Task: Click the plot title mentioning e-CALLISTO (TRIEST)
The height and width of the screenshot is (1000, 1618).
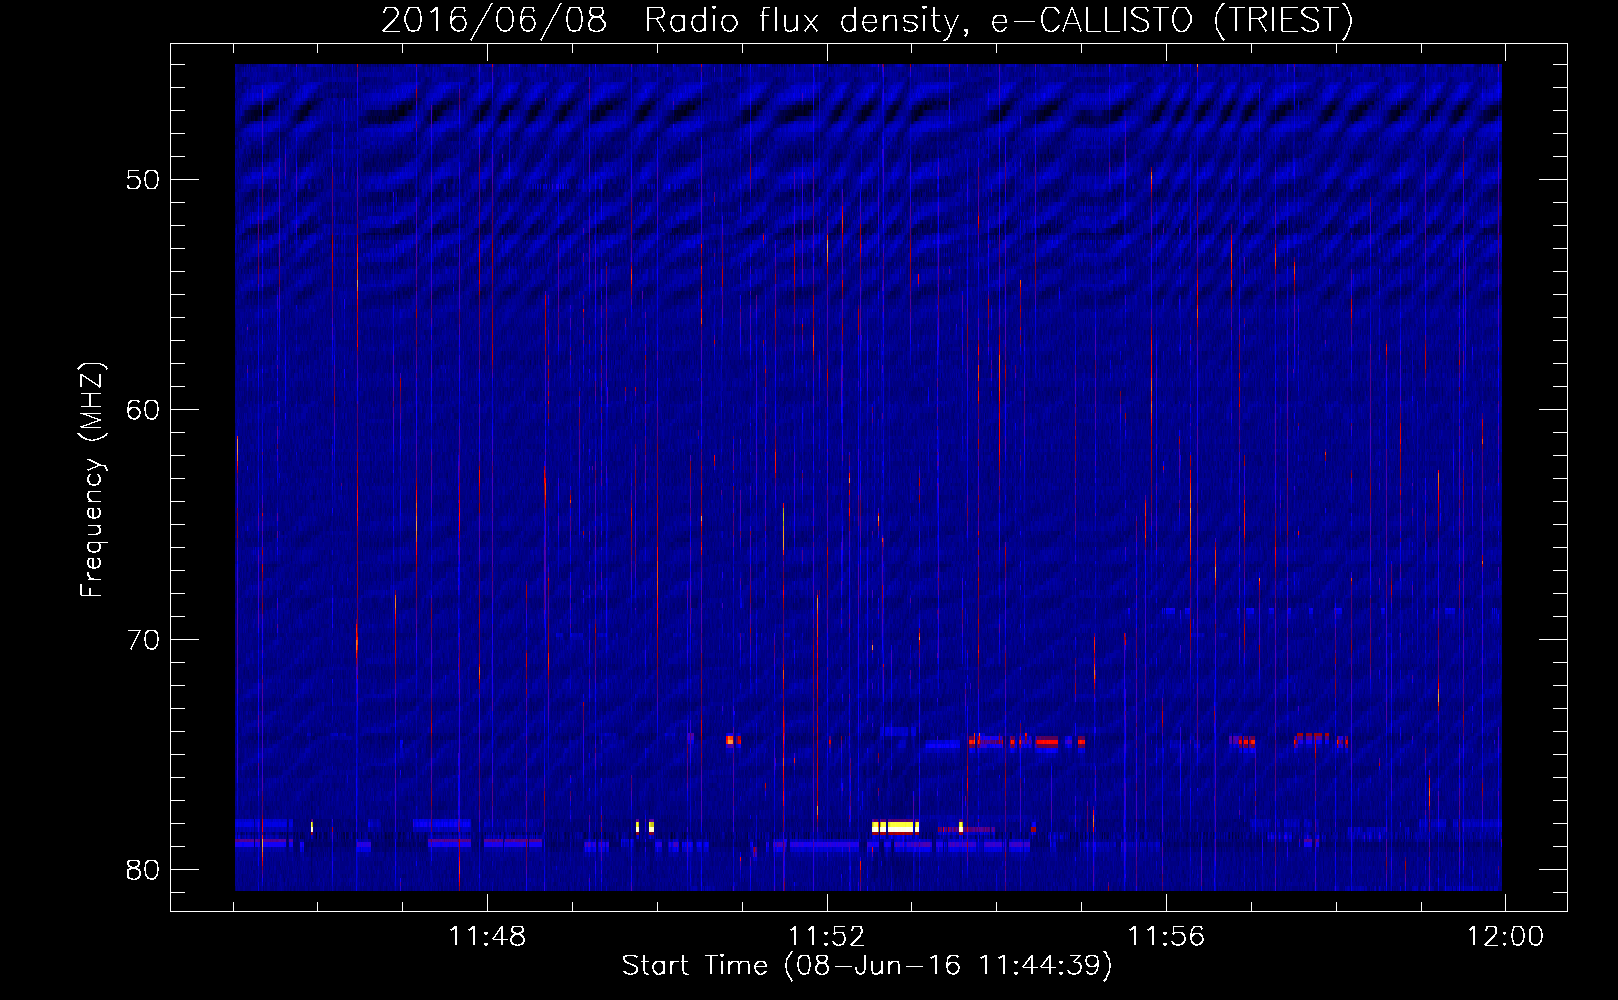Action: (x=867, y=20)
